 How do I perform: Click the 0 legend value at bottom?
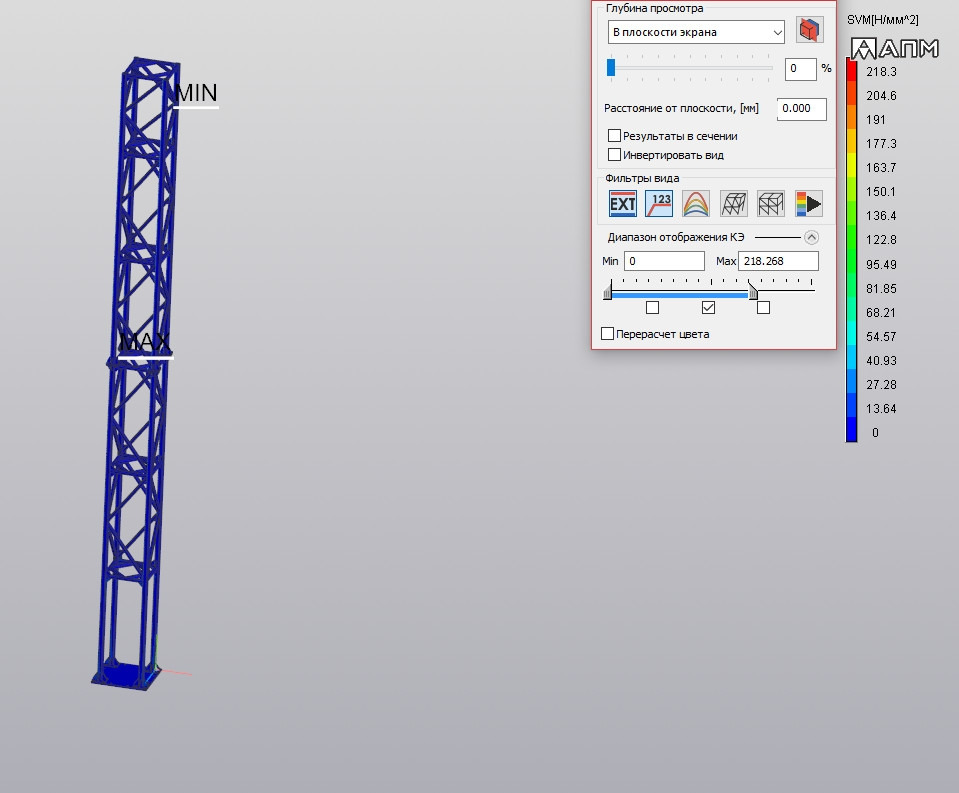click(875, 433)
